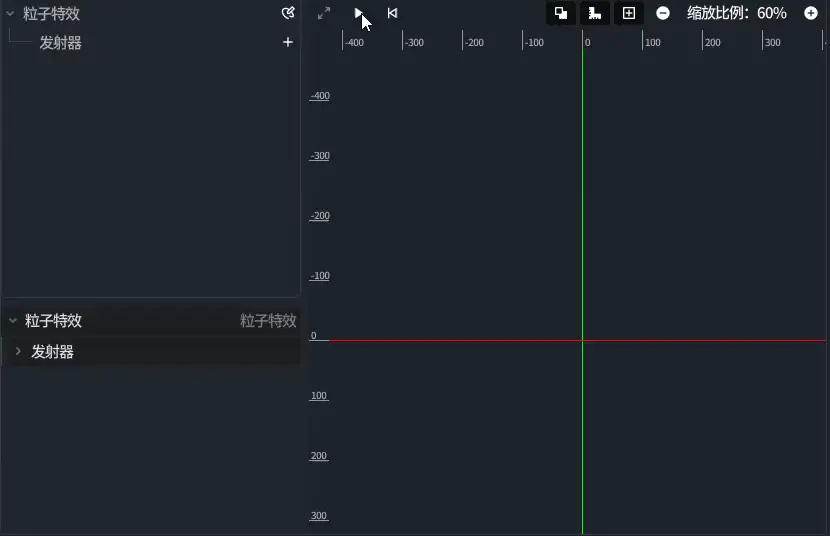Viewport: 830px width, 536px height.
Task: Select 发射器 in the upper tree
Action: pyautogui.click(x=60, y=43)
